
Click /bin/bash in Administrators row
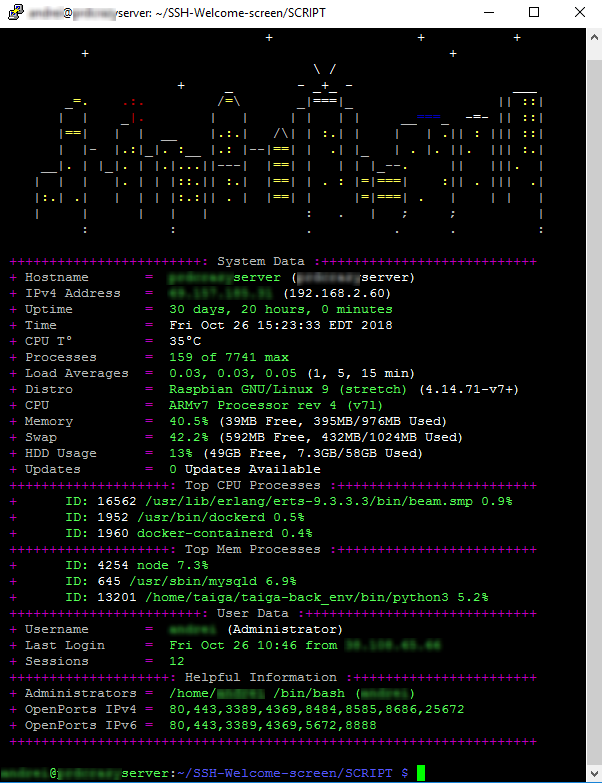[309, 693]
